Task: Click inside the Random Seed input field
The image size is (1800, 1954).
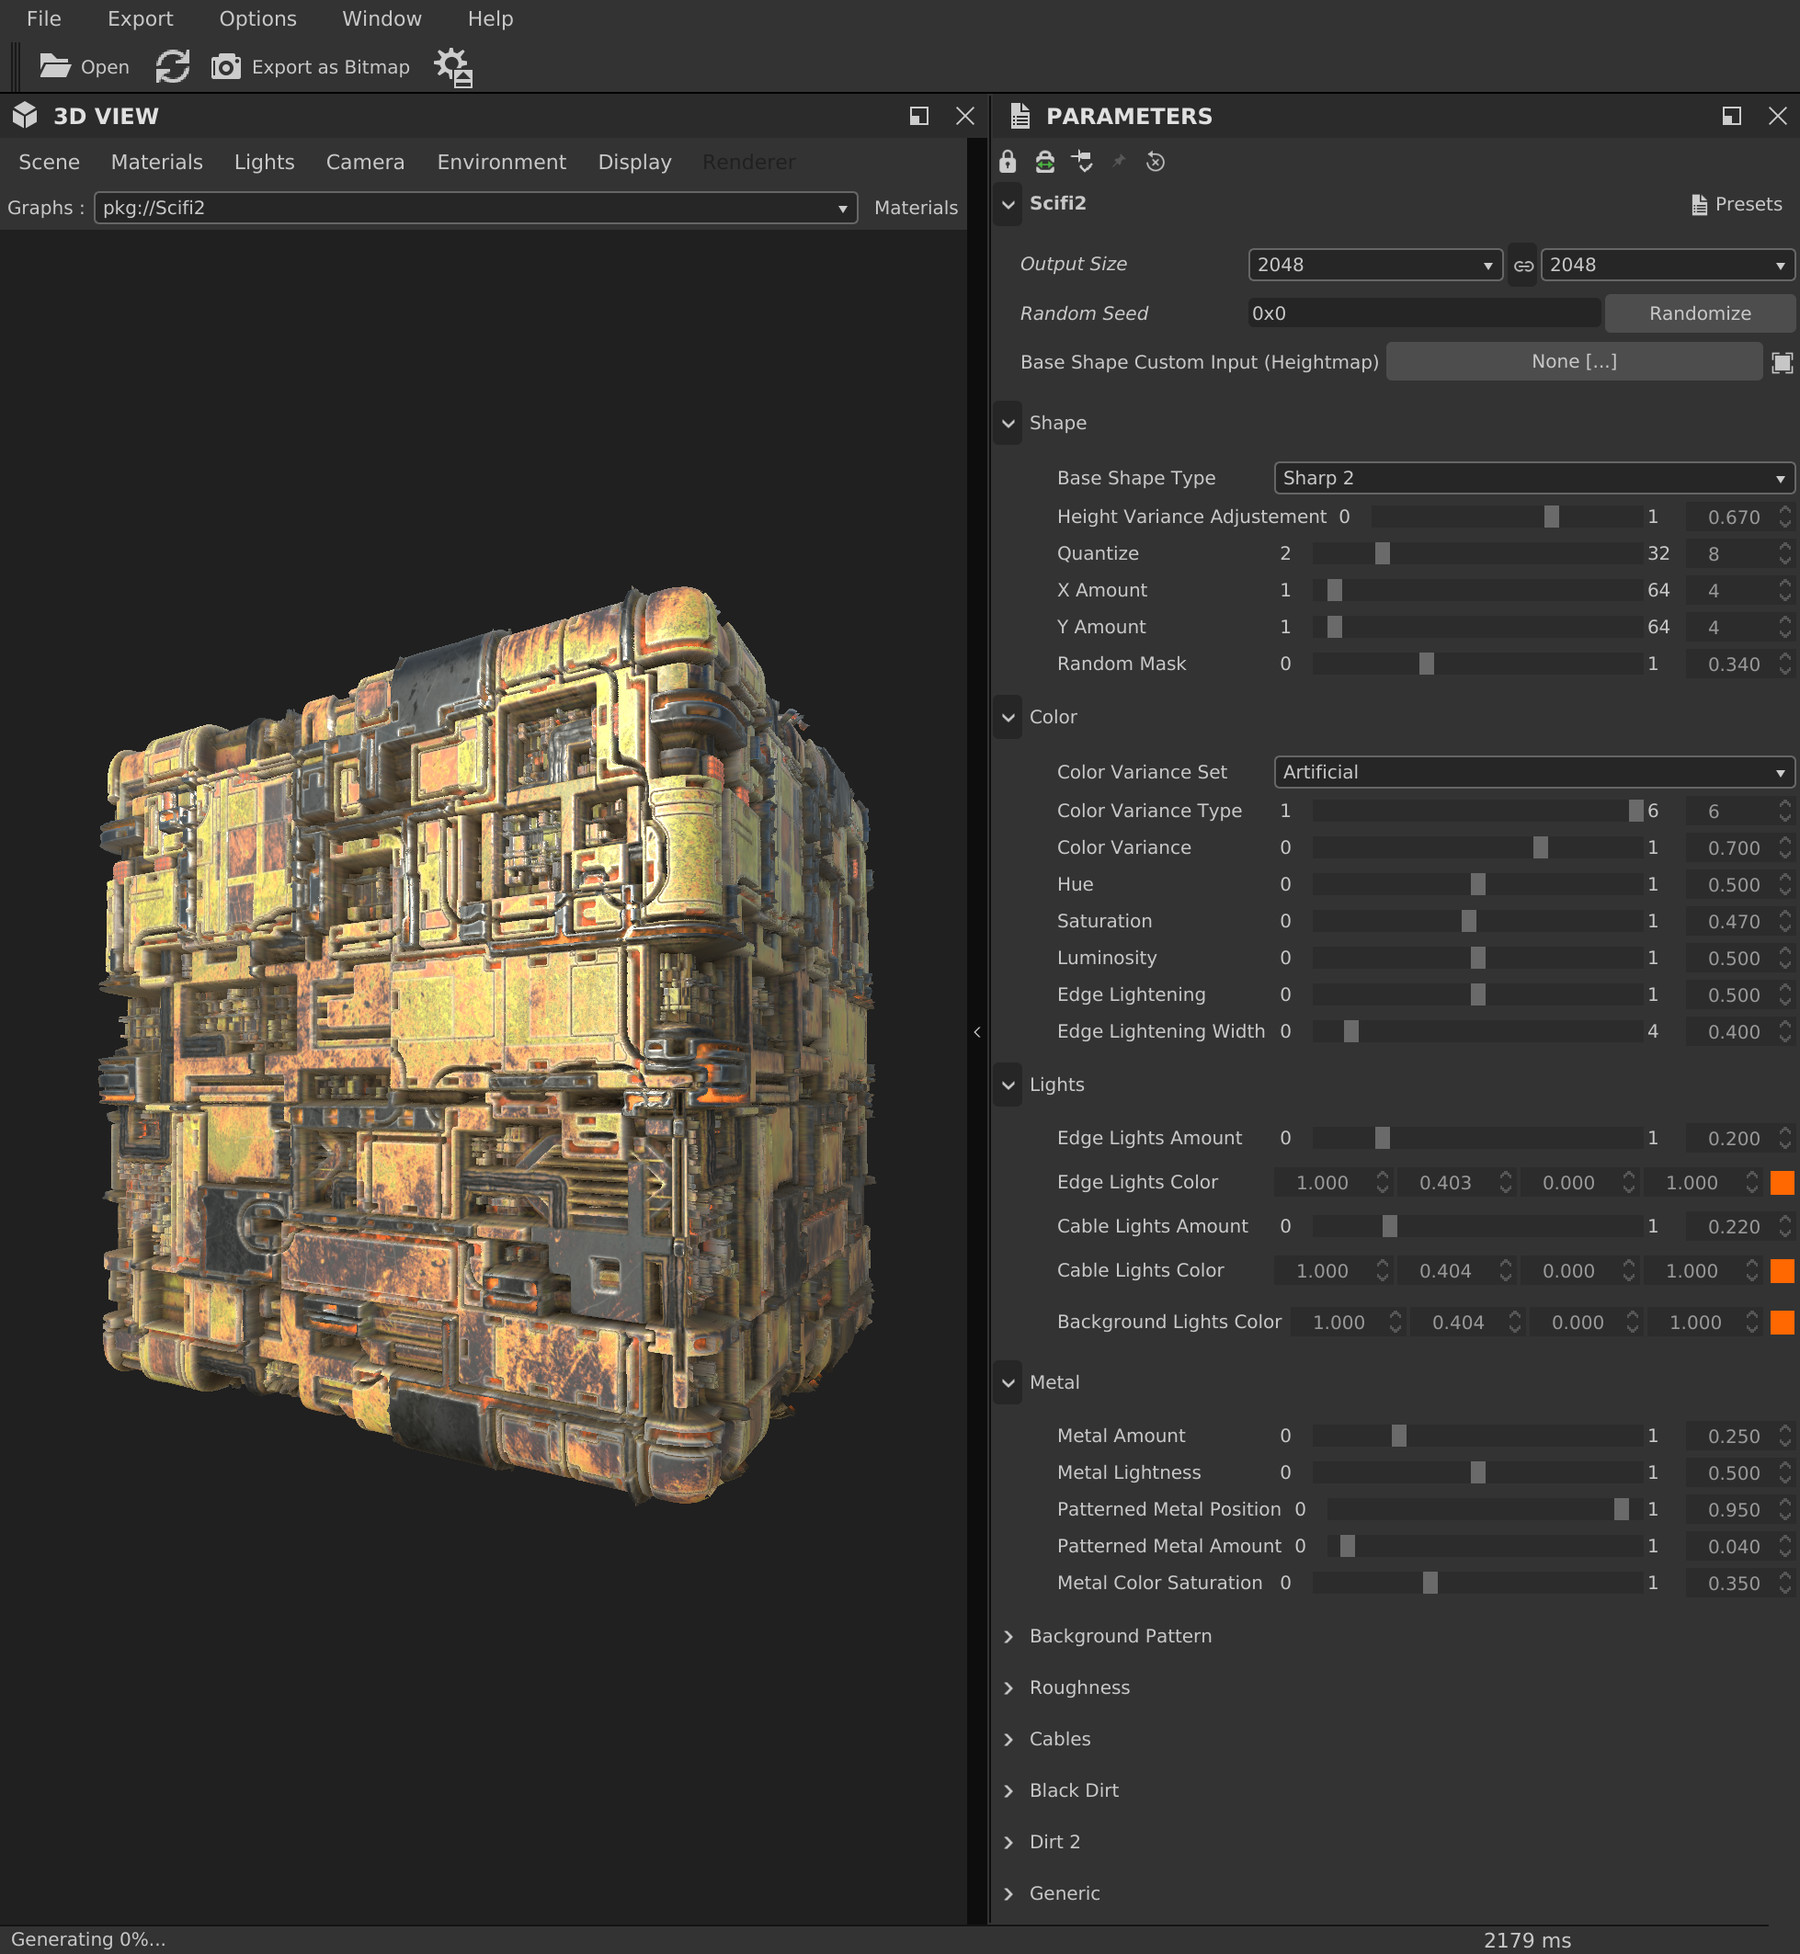Action: point(1420,313)
